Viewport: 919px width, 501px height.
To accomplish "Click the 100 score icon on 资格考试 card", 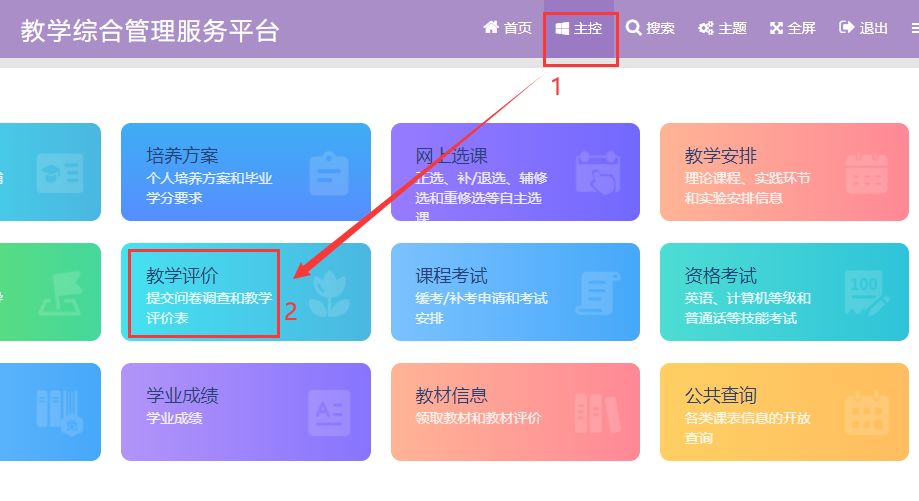I will (x=866, y=292).
